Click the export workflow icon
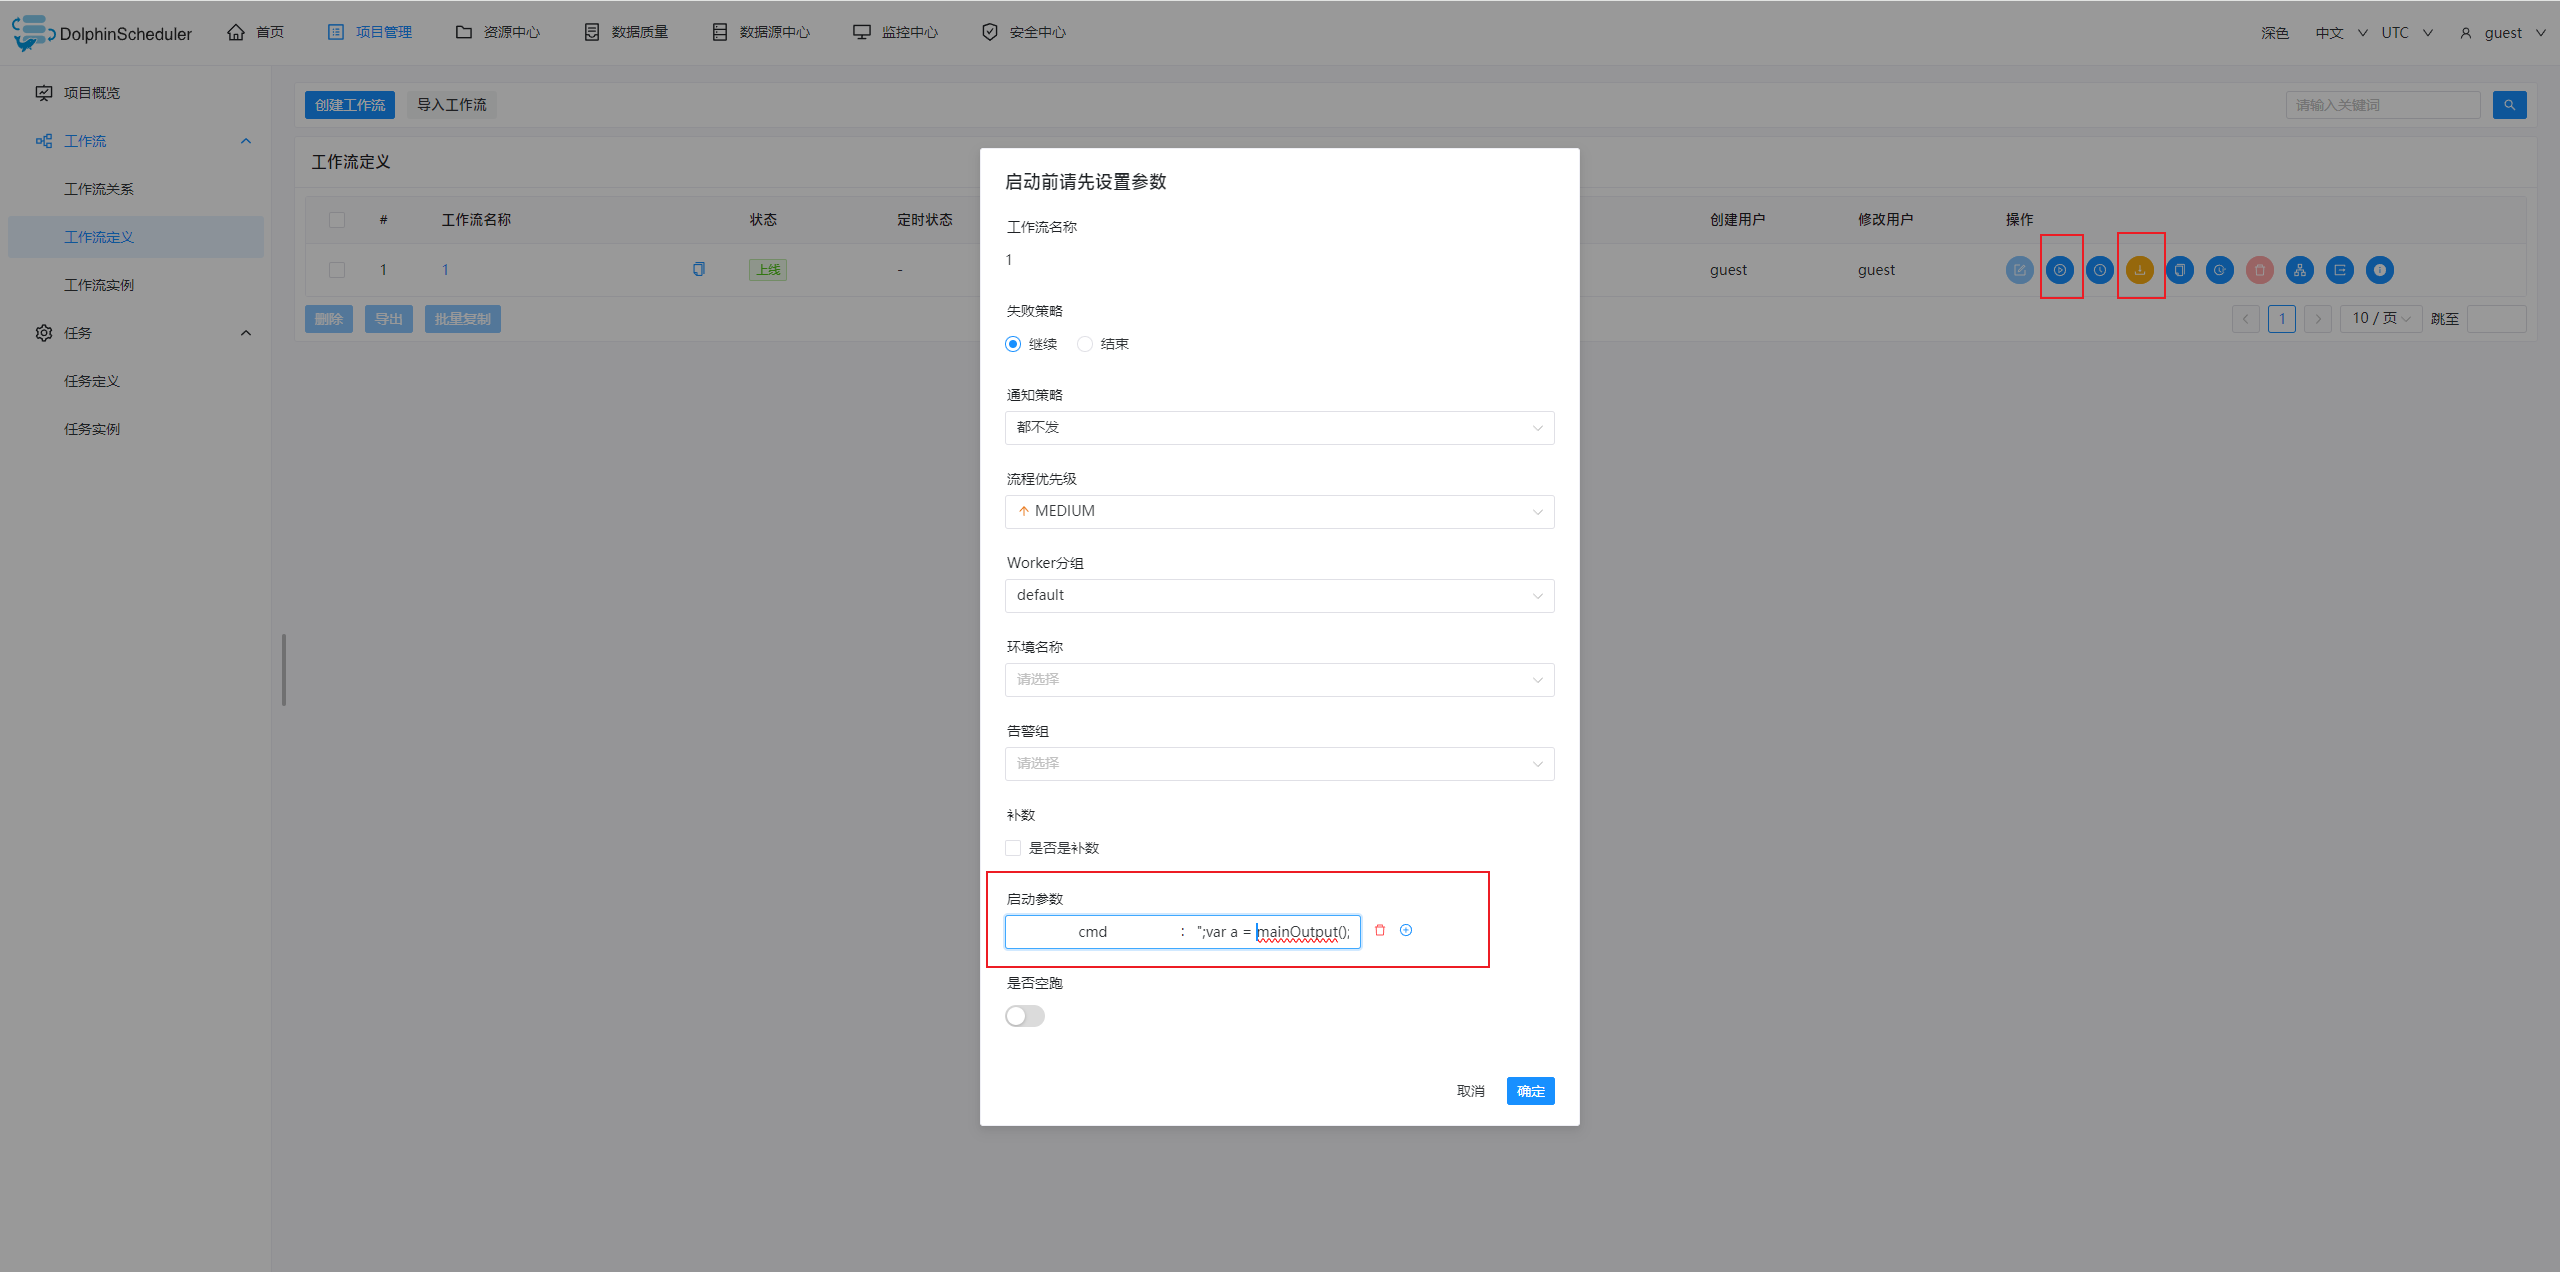The image size is (2560, 1272). coord(2339,270)
